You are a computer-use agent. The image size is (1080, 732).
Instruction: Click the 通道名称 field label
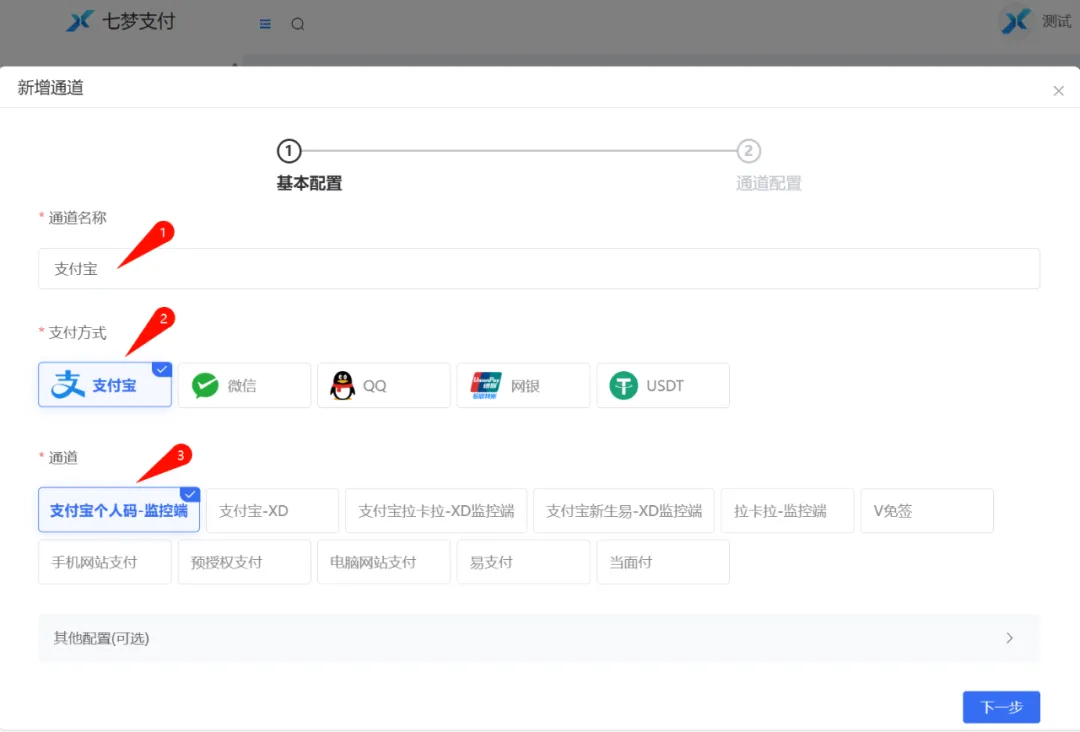click(x=77, y=218)
